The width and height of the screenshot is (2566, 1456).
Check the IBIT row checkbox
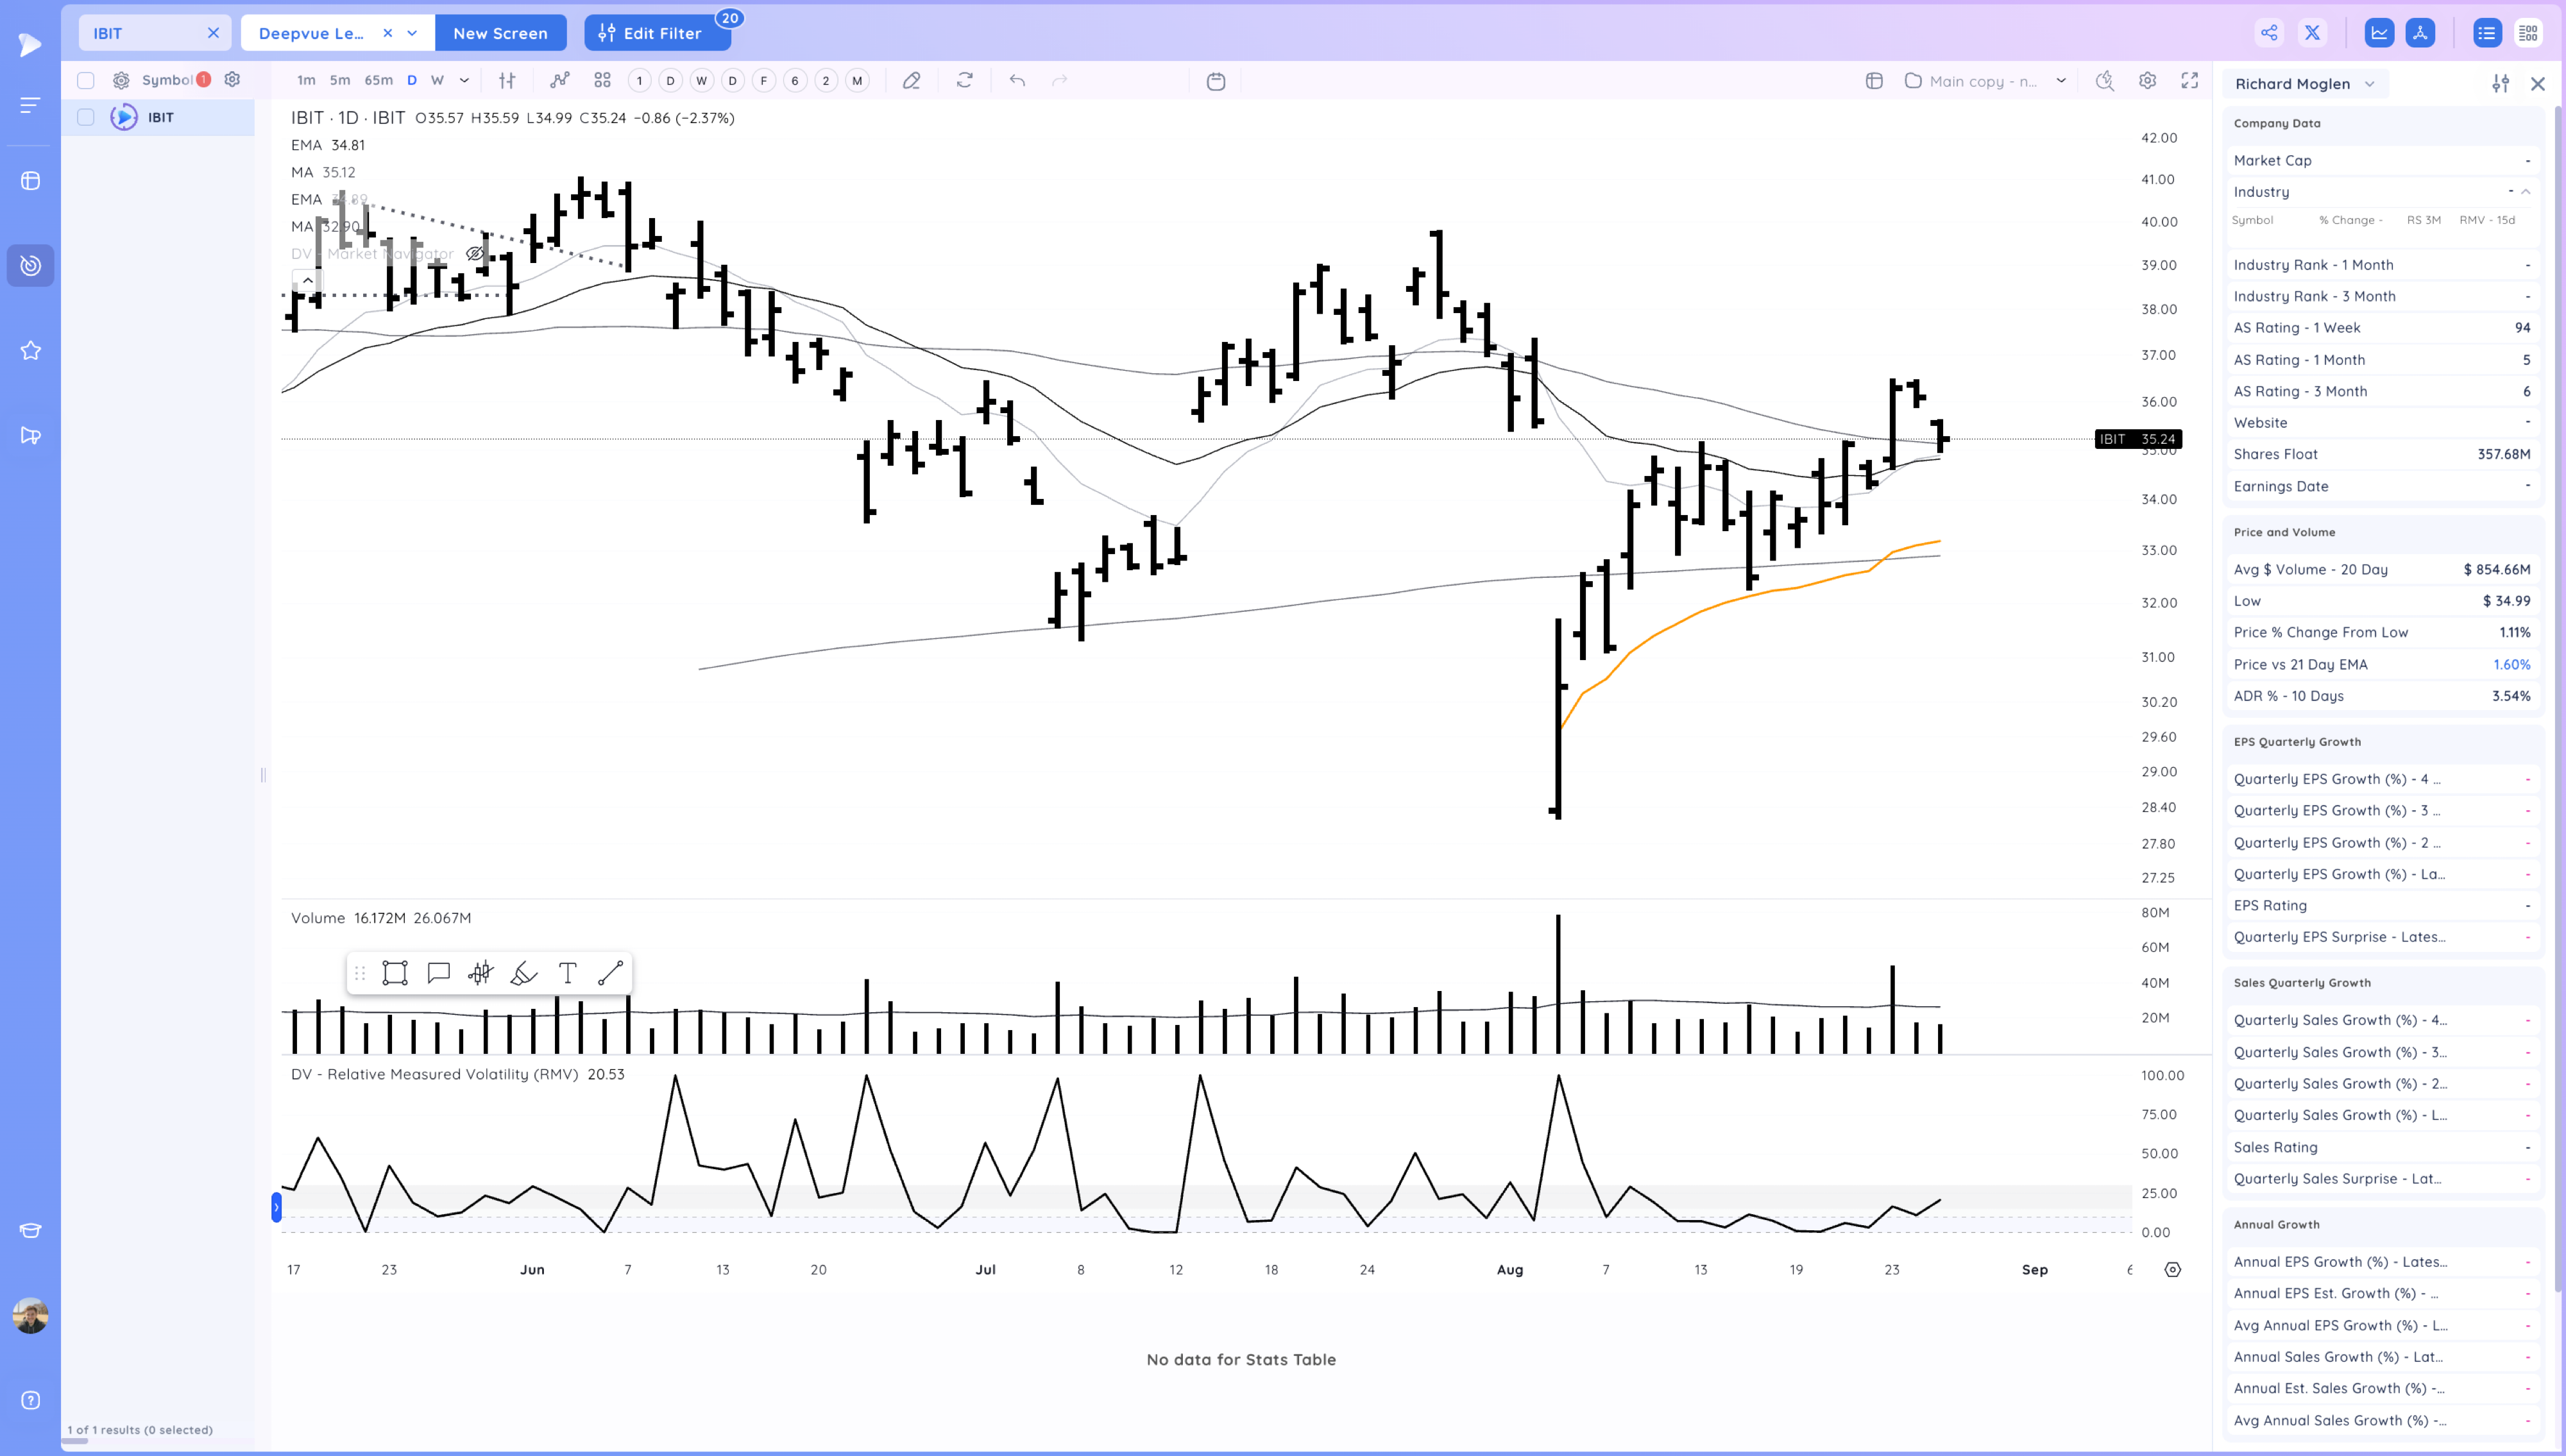[86, 117]
